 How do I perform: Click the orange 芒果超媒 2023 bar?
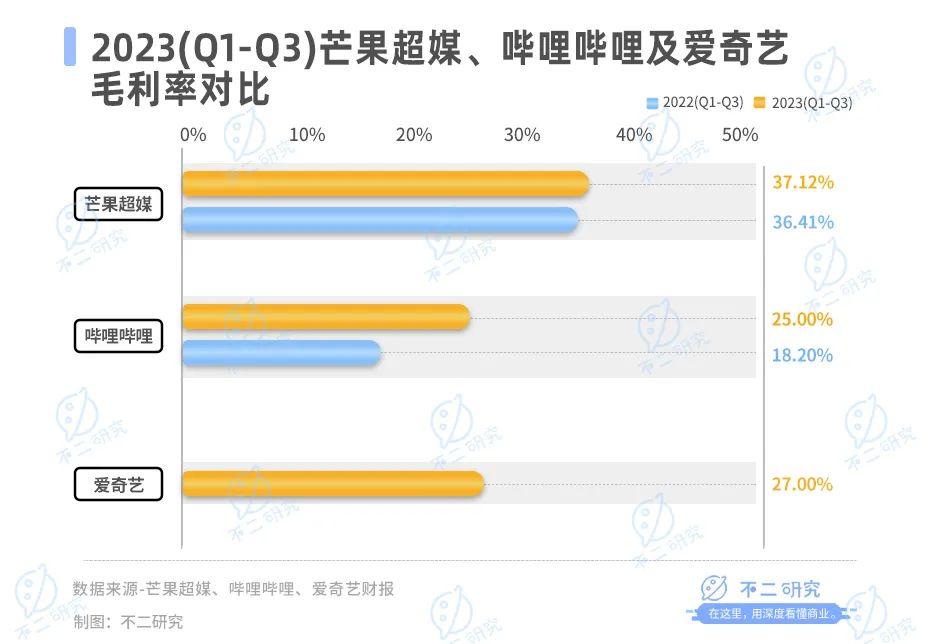pyautogui.click(x=385, y=183)
